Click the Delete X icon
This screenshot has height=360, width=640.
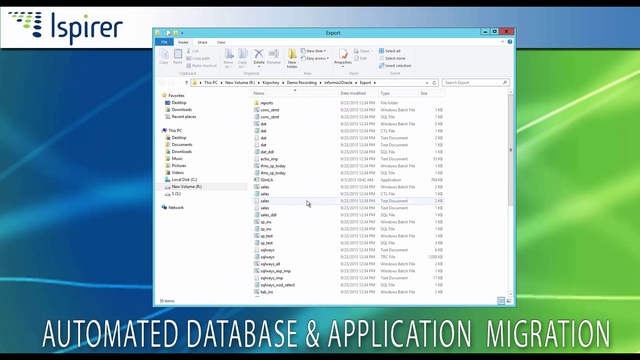pyautogui.click(x=259, y=53)
